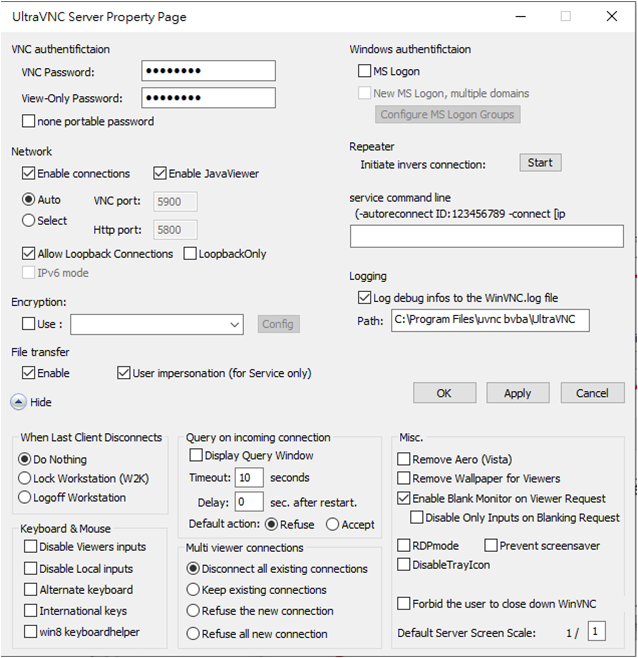Check Disable Viewers inputs
Screen dimensions: 638x658
30,546
